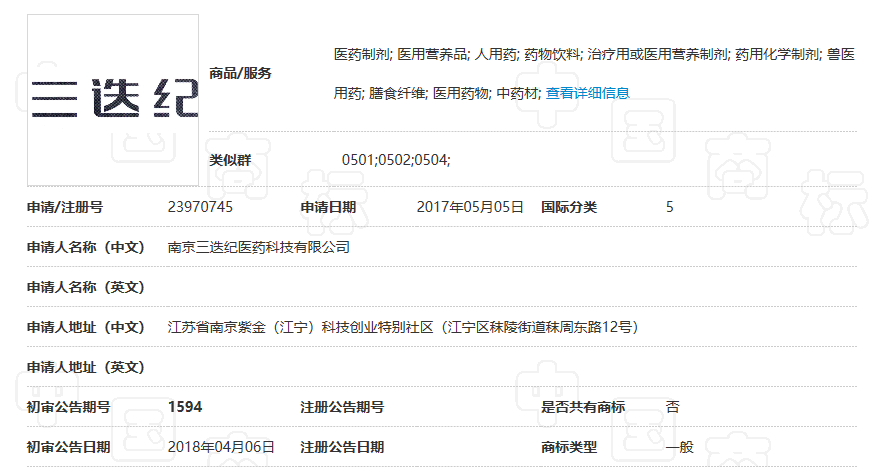Click the 类似群 label
Screen dimensions: 884x467
click(230, 160)
